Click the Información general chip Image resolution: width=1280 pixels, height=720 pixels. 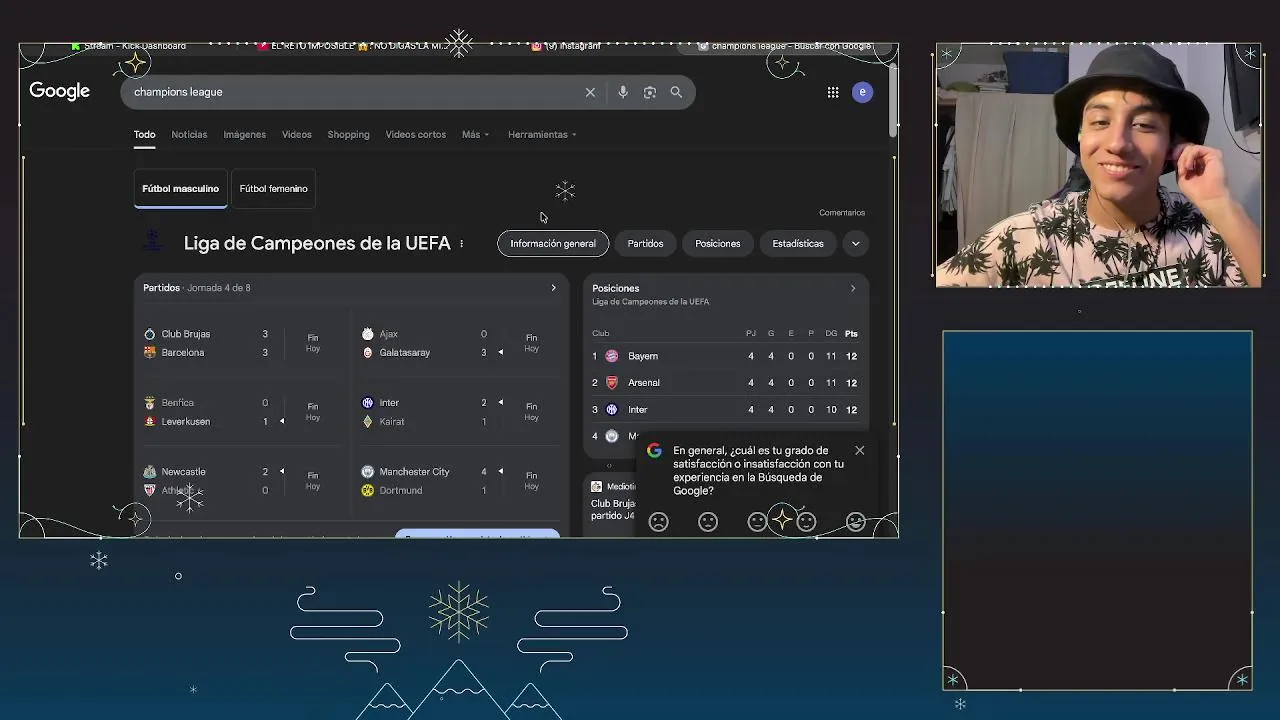click(x=553, y=243)
